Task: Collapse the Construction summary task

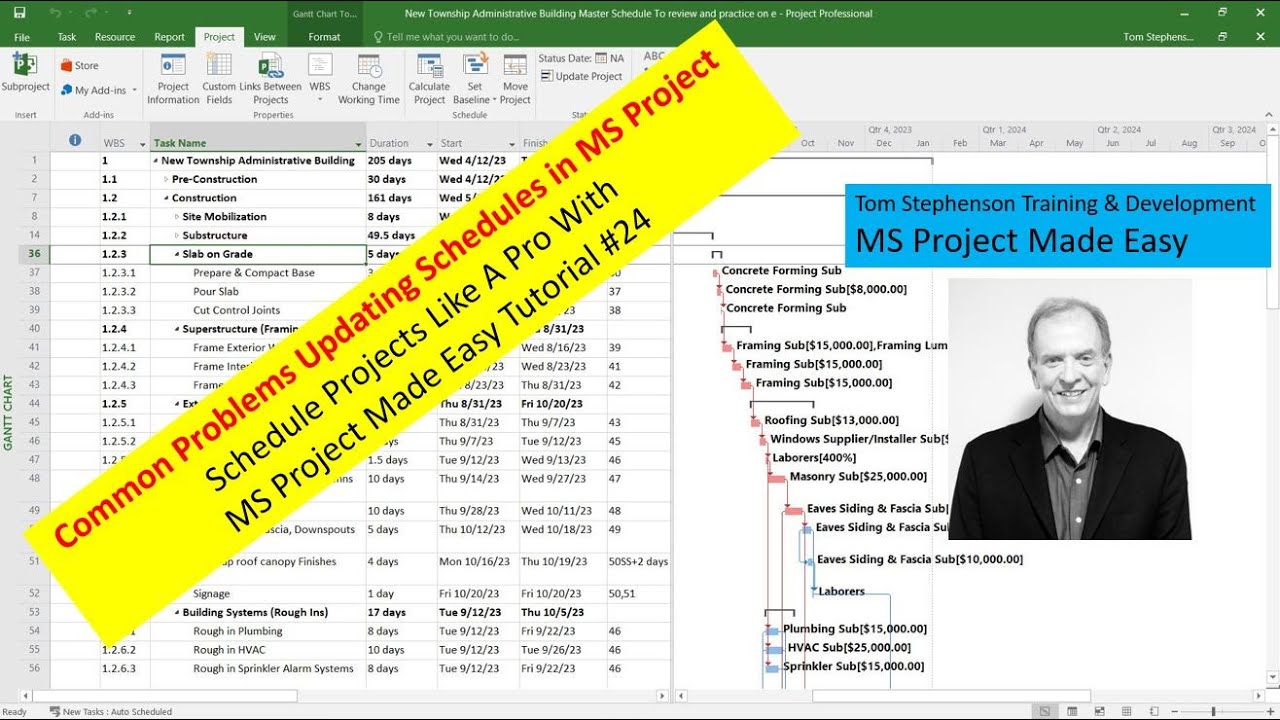Action: (x=166, y=198)
